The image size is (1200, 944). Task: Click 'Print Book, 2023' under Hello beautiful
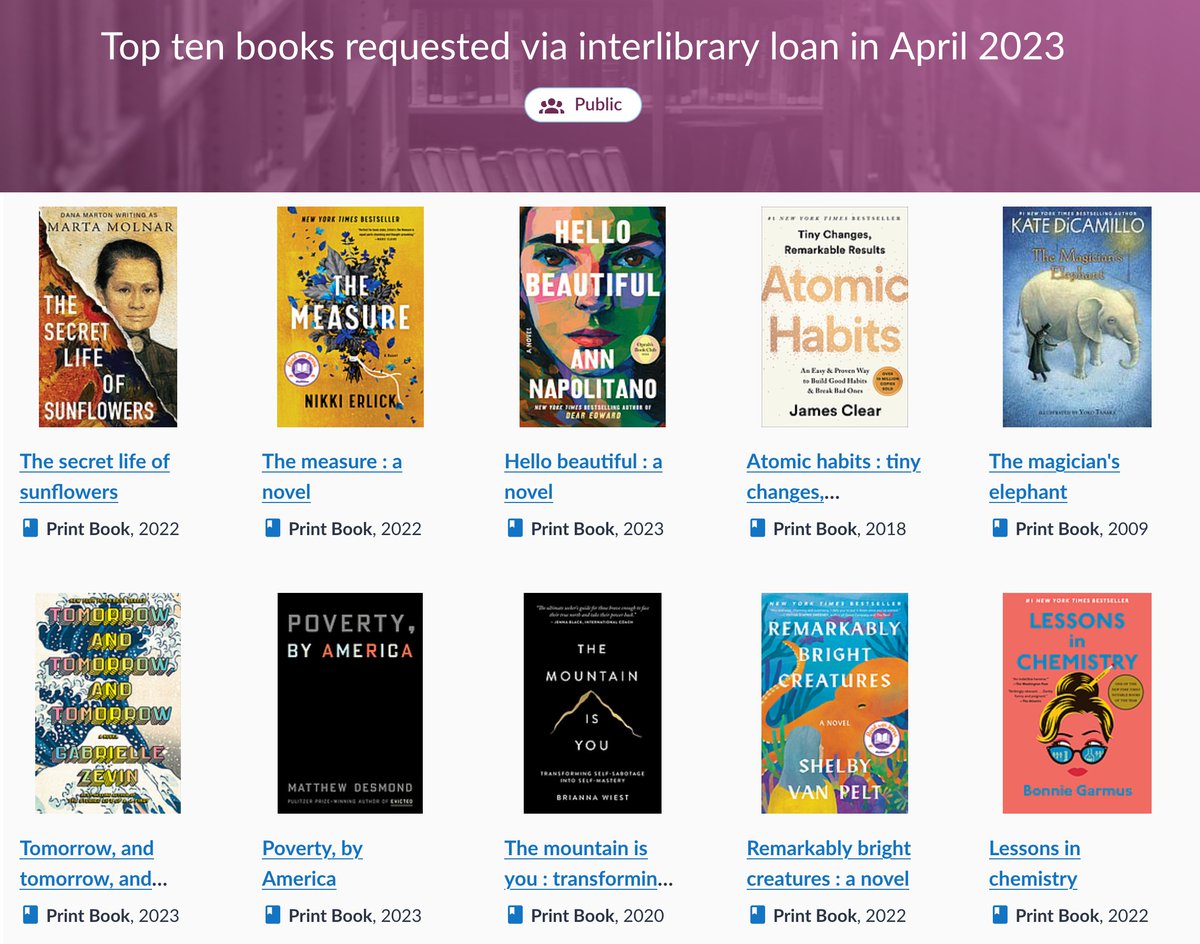(597, 529)
